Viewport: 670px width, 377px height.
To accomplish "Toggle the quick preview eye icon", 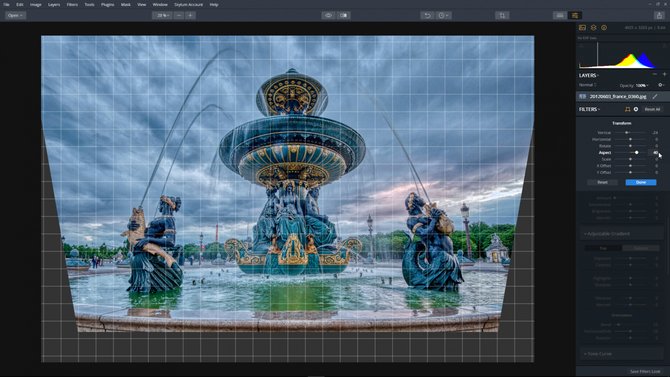I will 328,15.
